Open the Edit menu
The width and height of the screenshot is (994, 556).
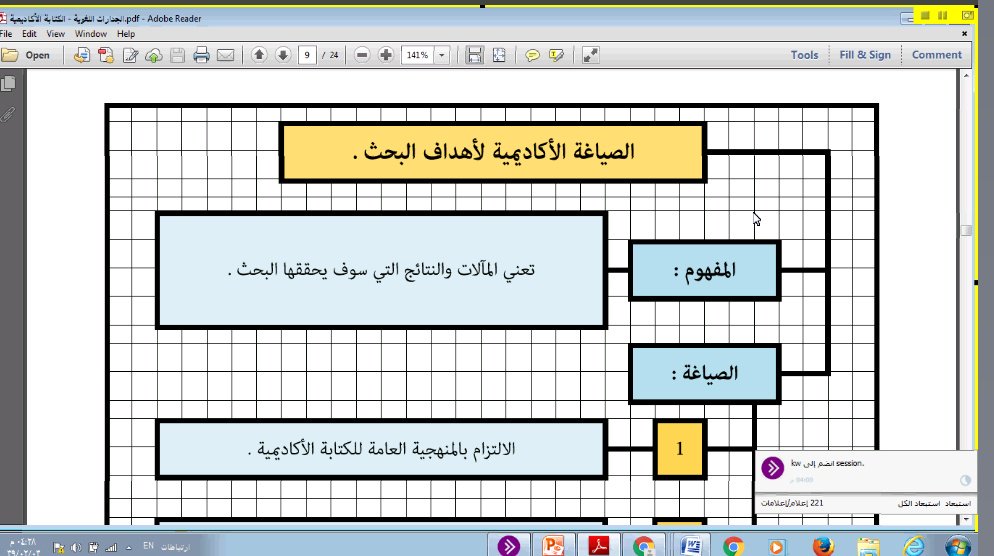pyautogui.click(x=29, y=34)
